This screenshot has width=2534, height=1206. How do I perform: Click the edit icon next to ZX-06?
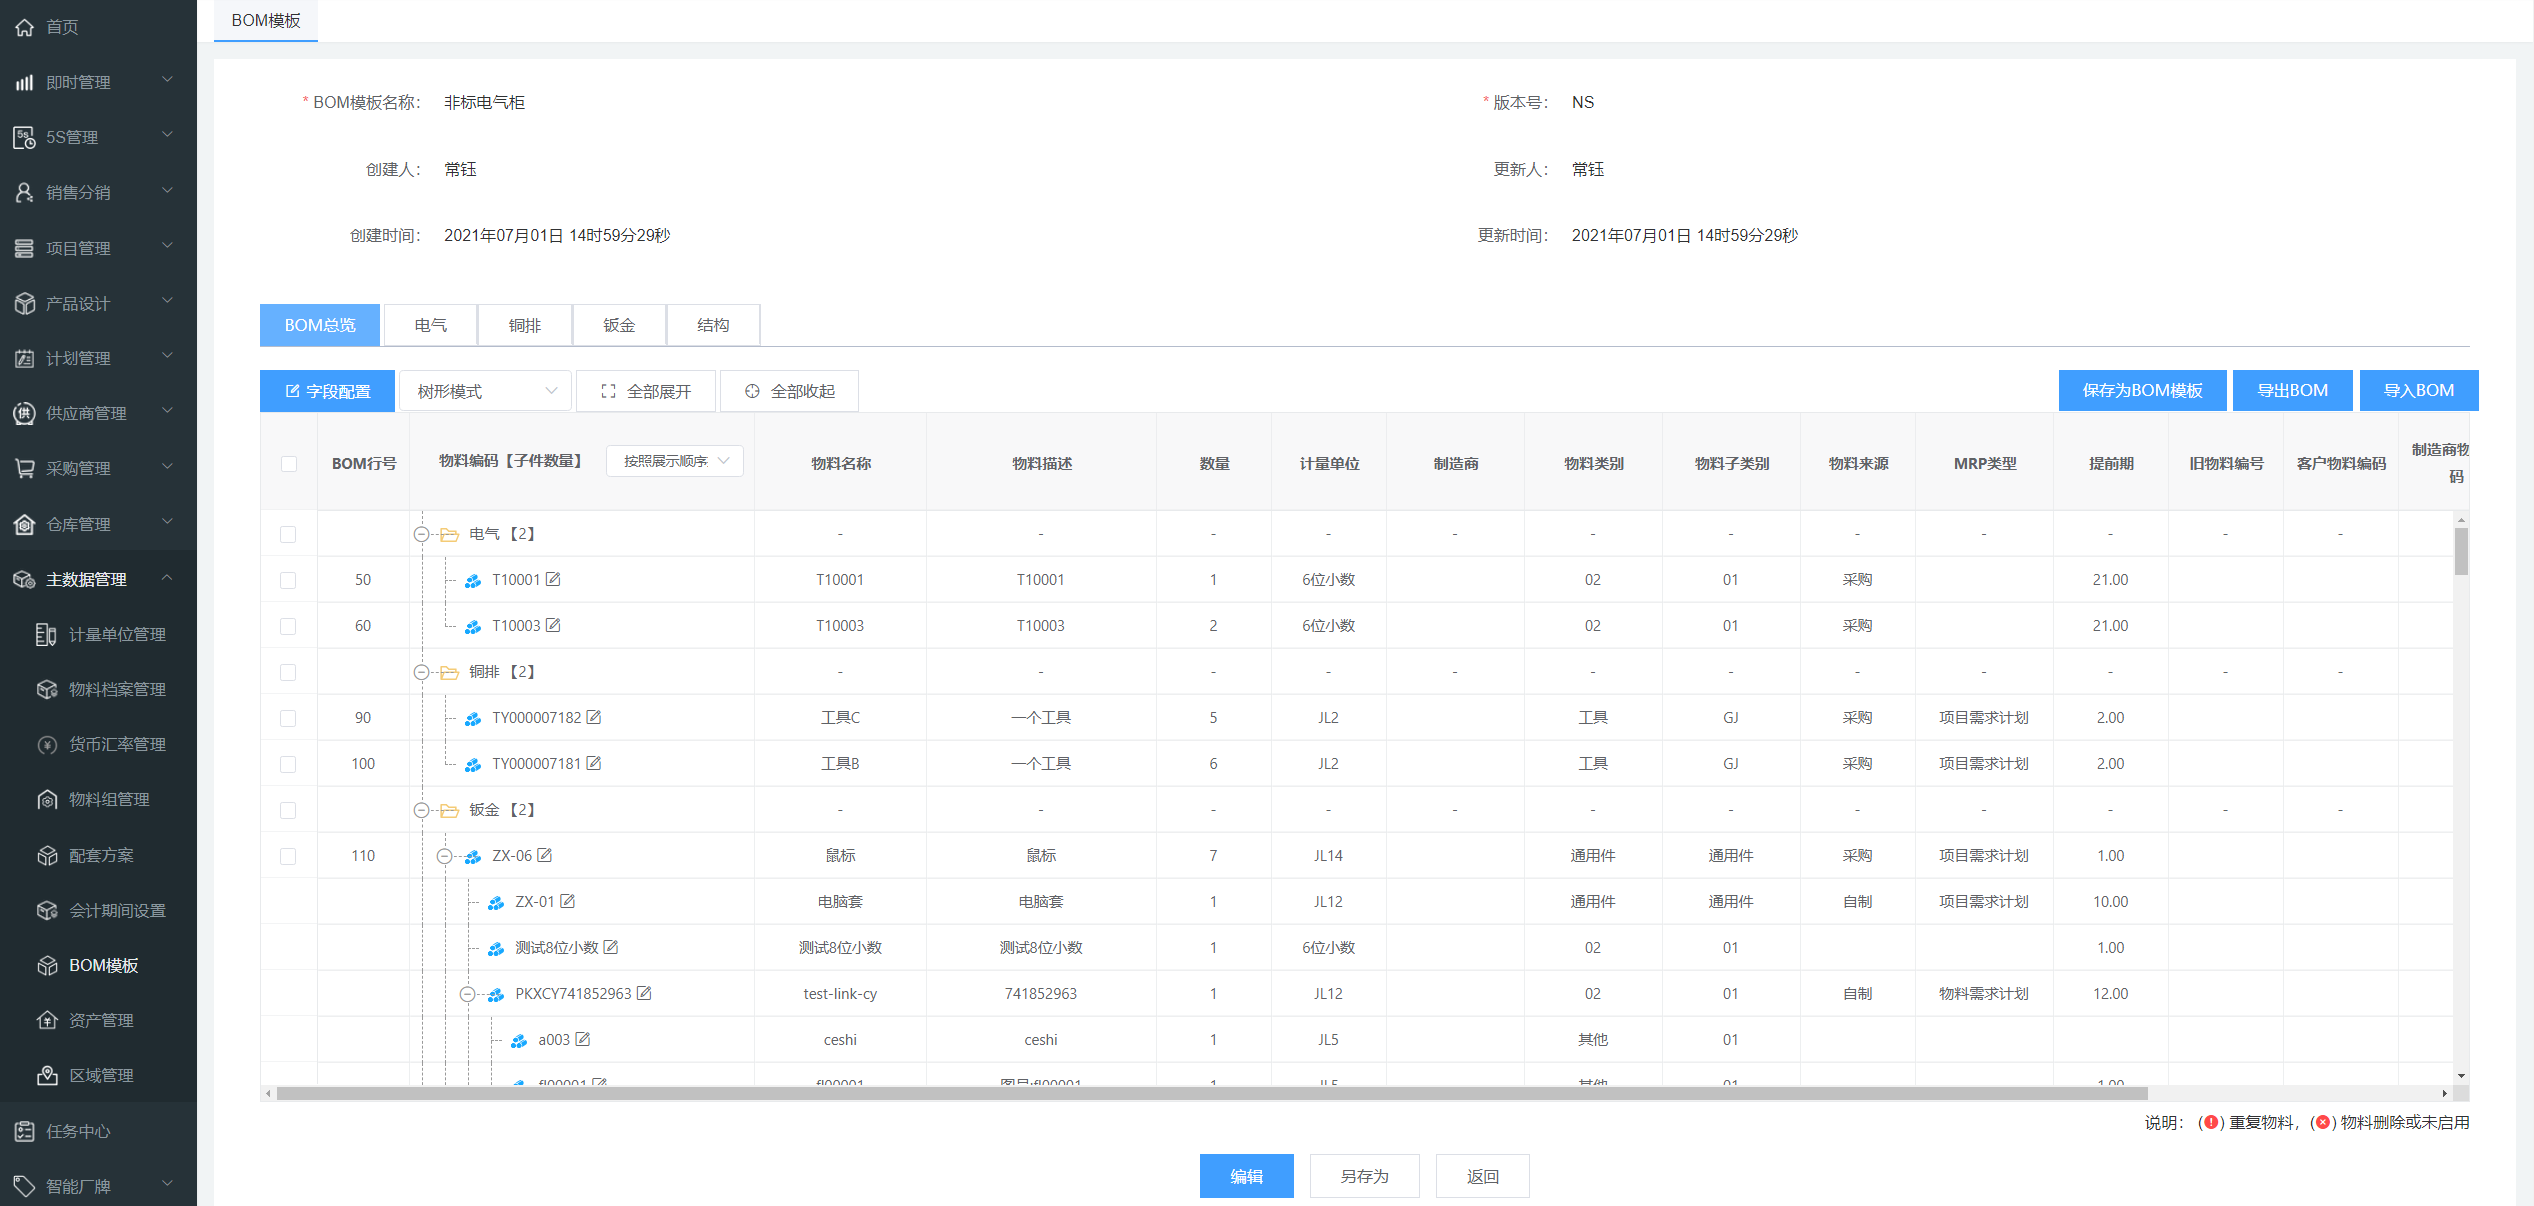pos(545,855)
